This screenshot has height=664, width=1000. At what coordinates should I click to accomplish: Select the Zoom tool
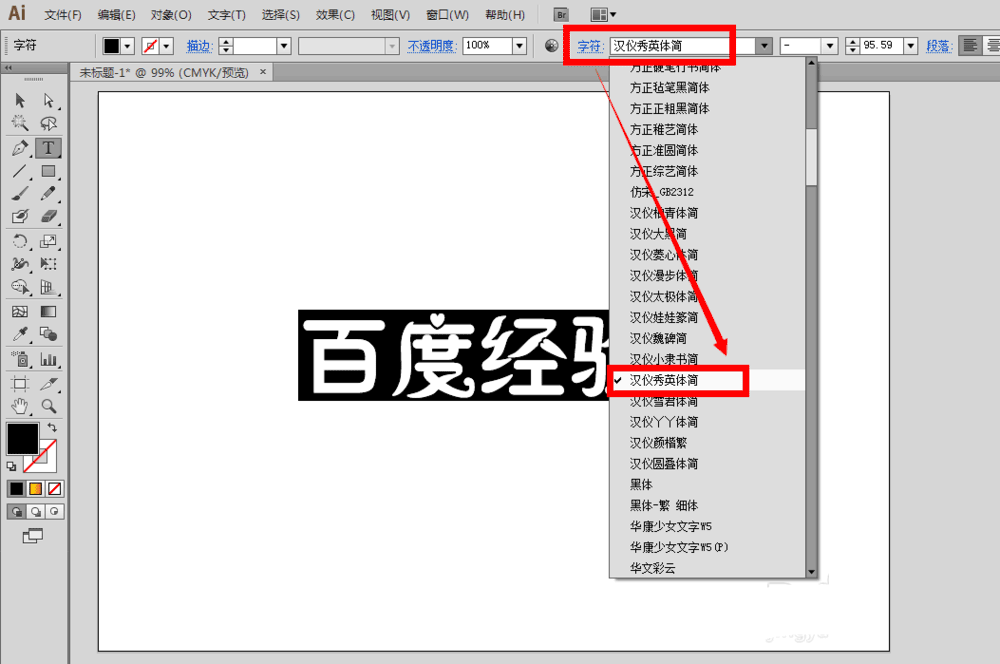click(x=48, y=406)
